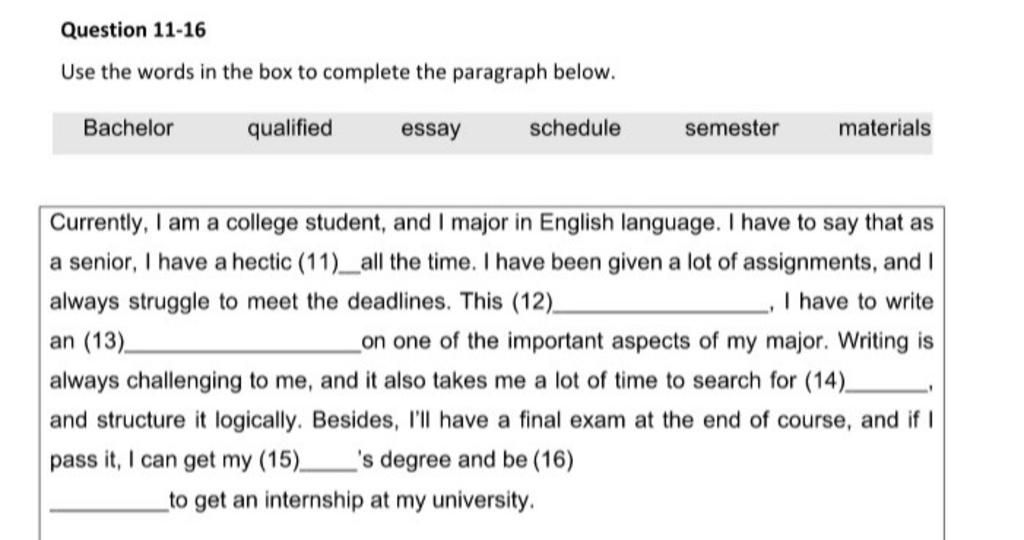Click the blank after number (11)
Viewport: 1024px width, 540px height.
[x=349, y=270]
